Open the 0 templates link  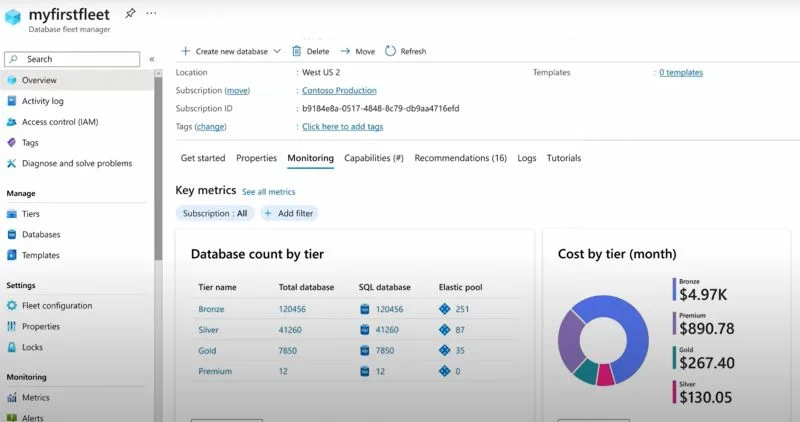click(681, 72)
